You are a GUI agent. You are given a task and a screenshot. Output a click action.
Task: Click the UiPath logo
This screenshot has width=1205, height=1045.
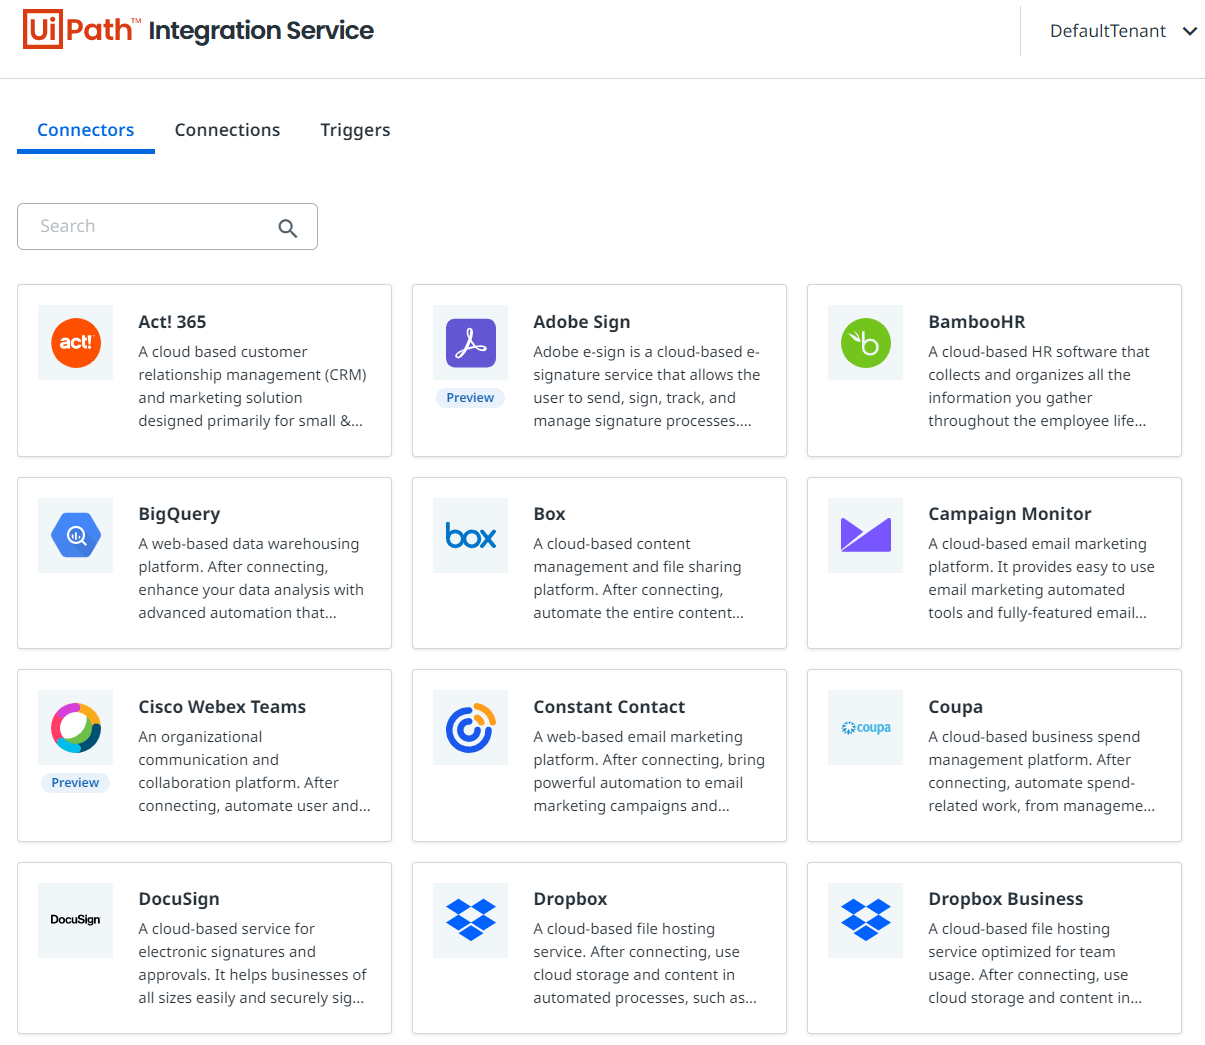[x=82, y=30]
